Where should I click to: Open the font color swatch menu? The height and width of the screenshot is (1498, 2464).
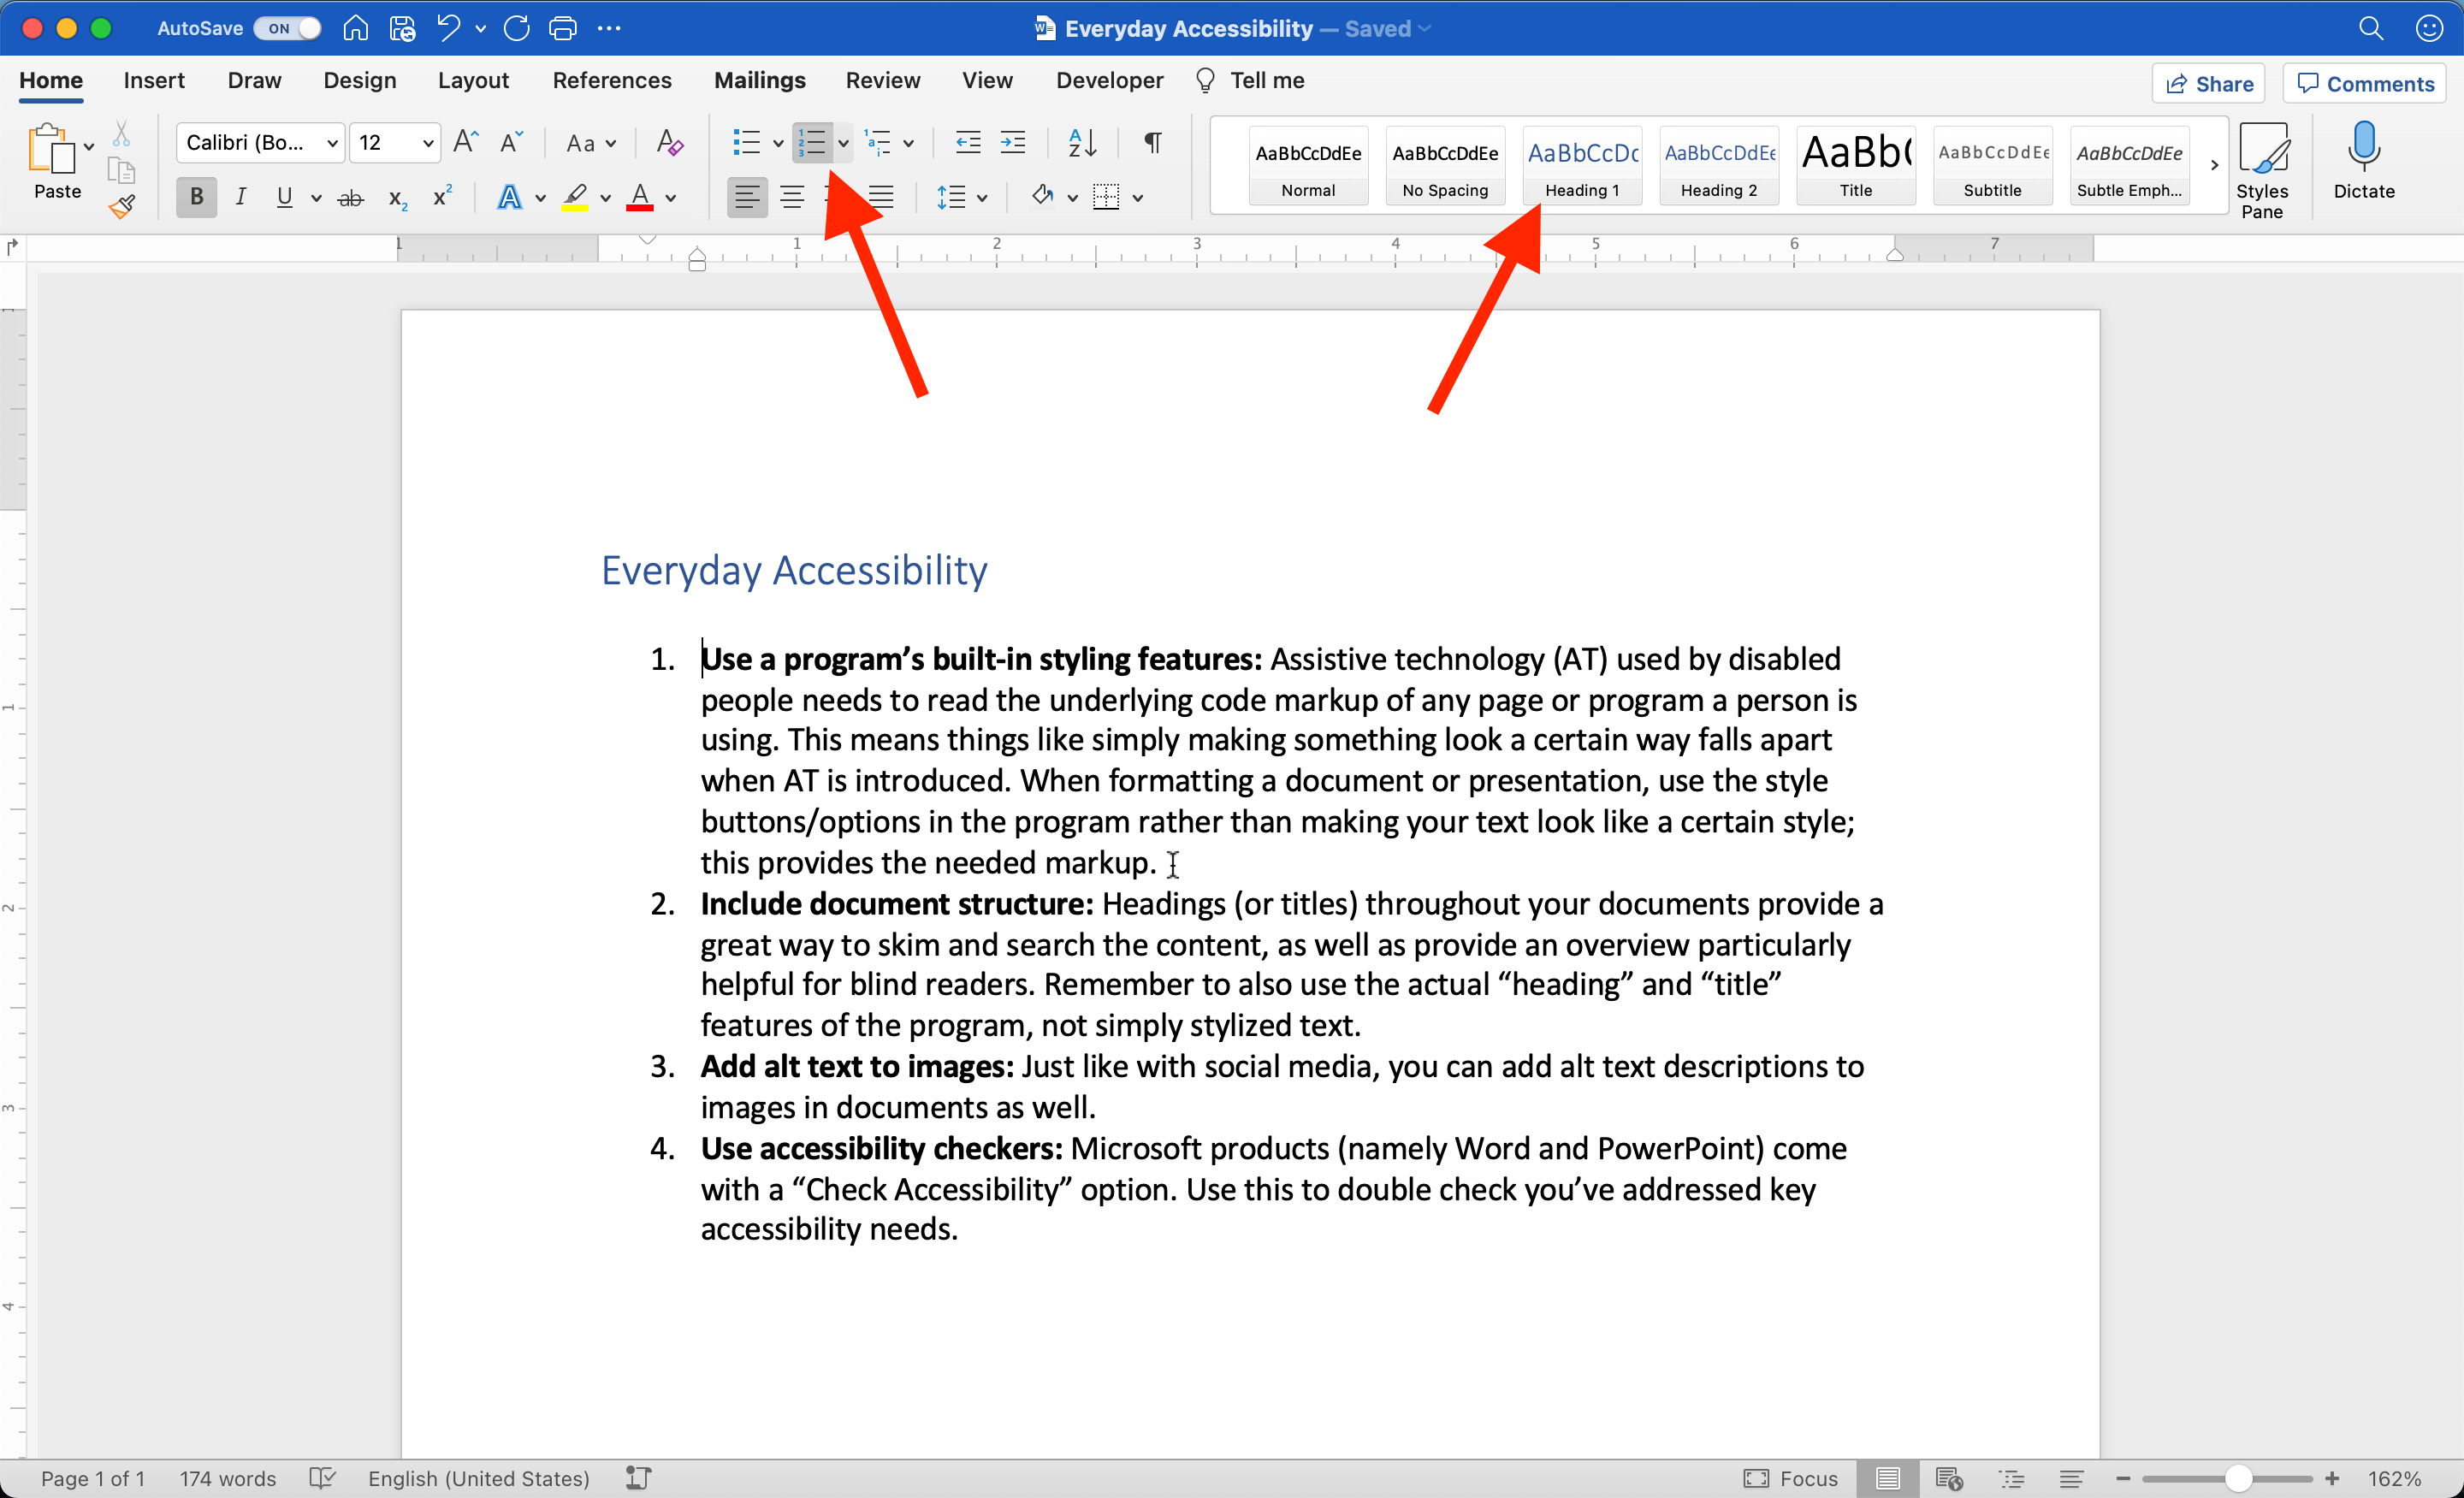670,196
